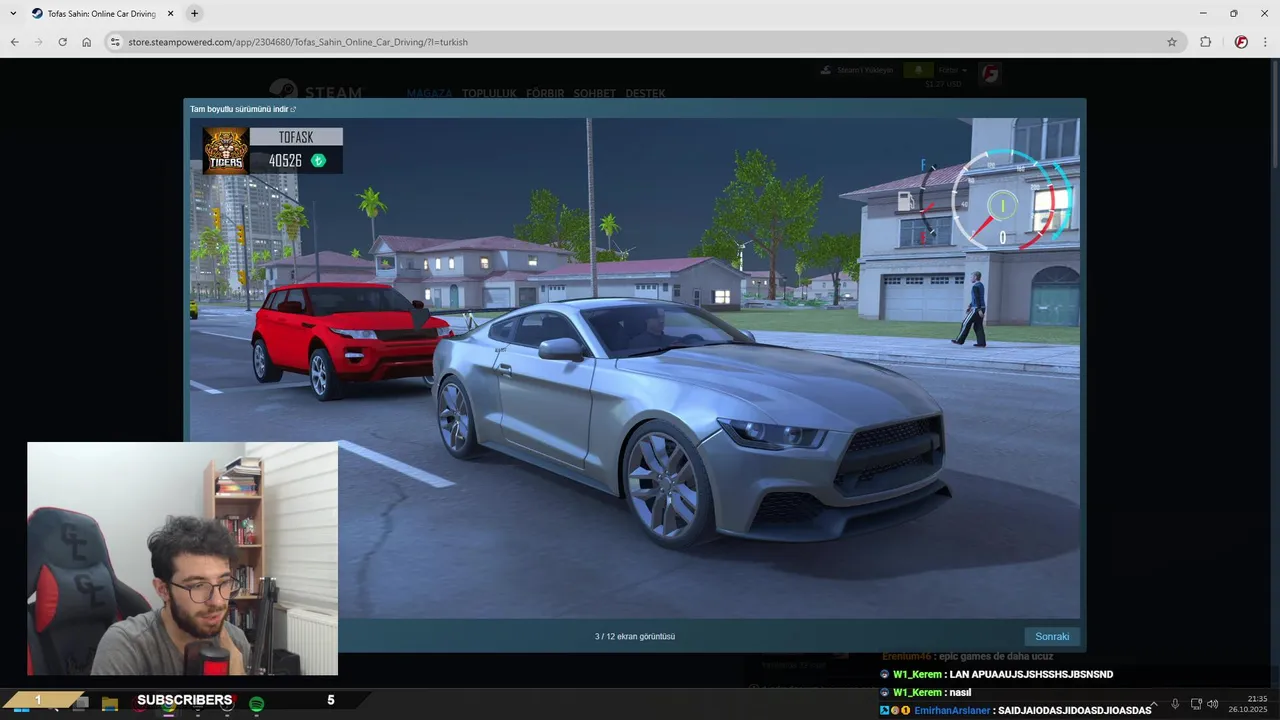1280x720 pixels.
Task: Close the Tofas Sahin browser tab
Action: [x=170, y=14]
